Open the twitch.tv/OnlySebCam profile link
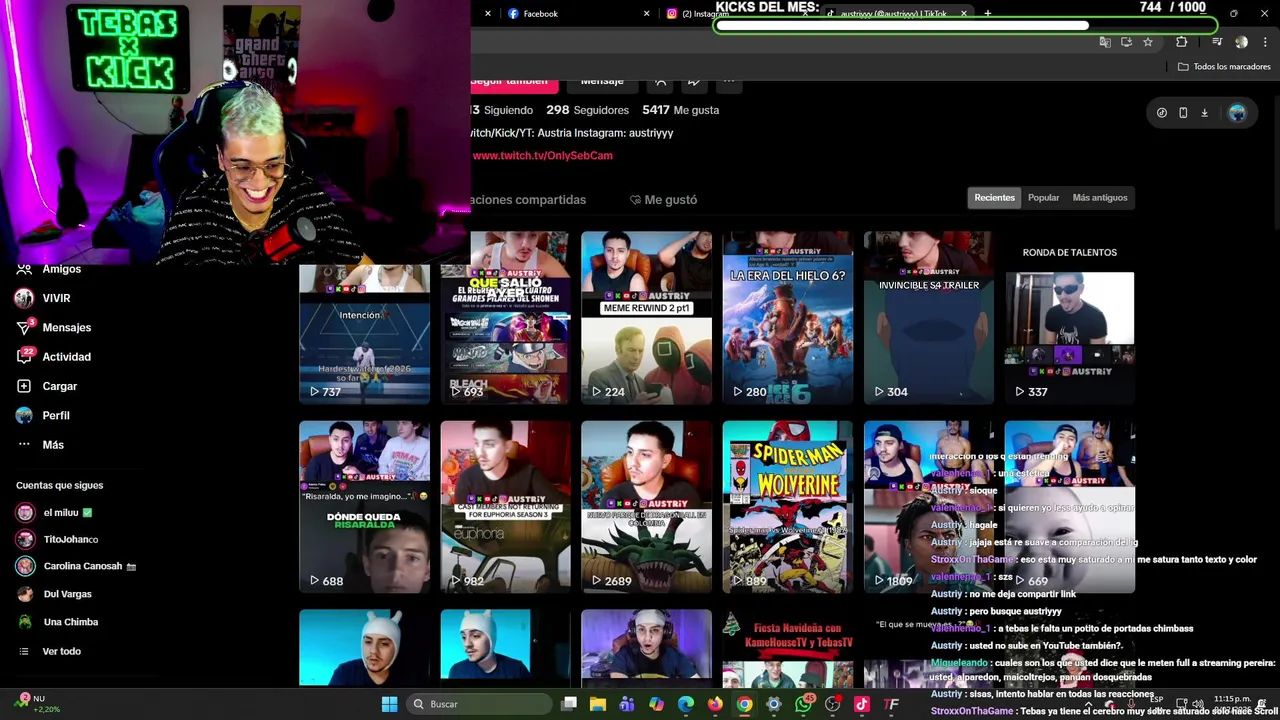This screenshot has height=720, width=1280. (542, 156)
